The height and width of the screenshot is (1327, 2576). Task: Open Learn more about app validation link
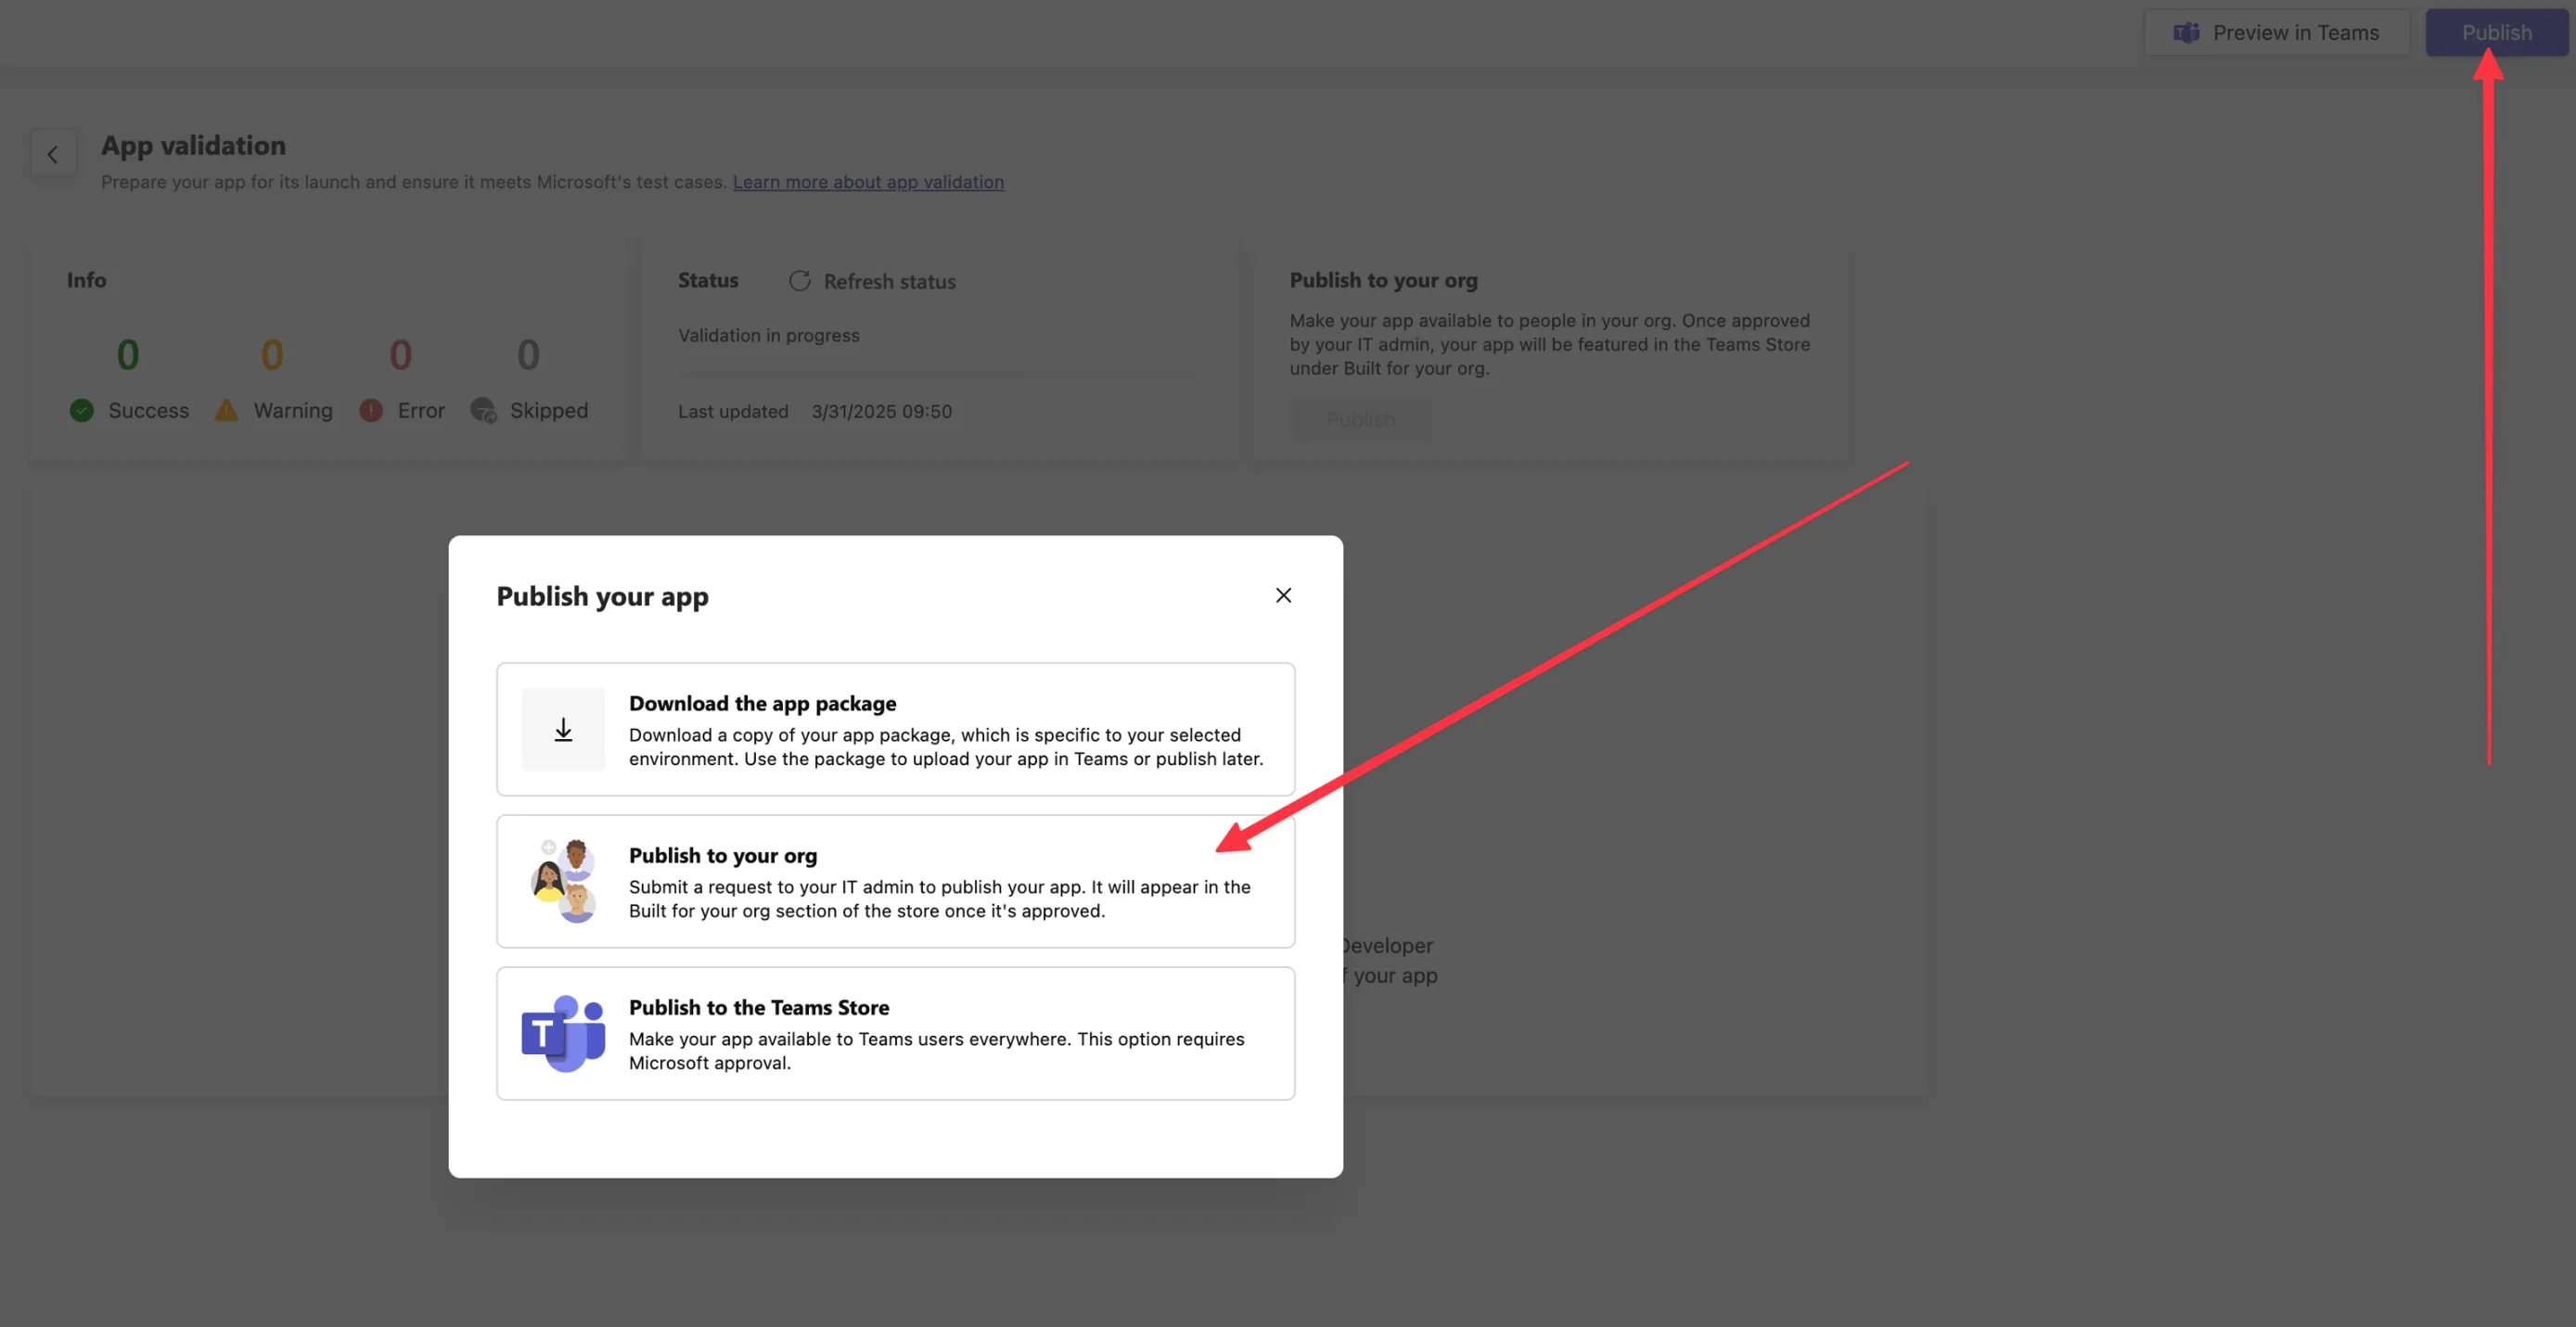pos(868,182)
